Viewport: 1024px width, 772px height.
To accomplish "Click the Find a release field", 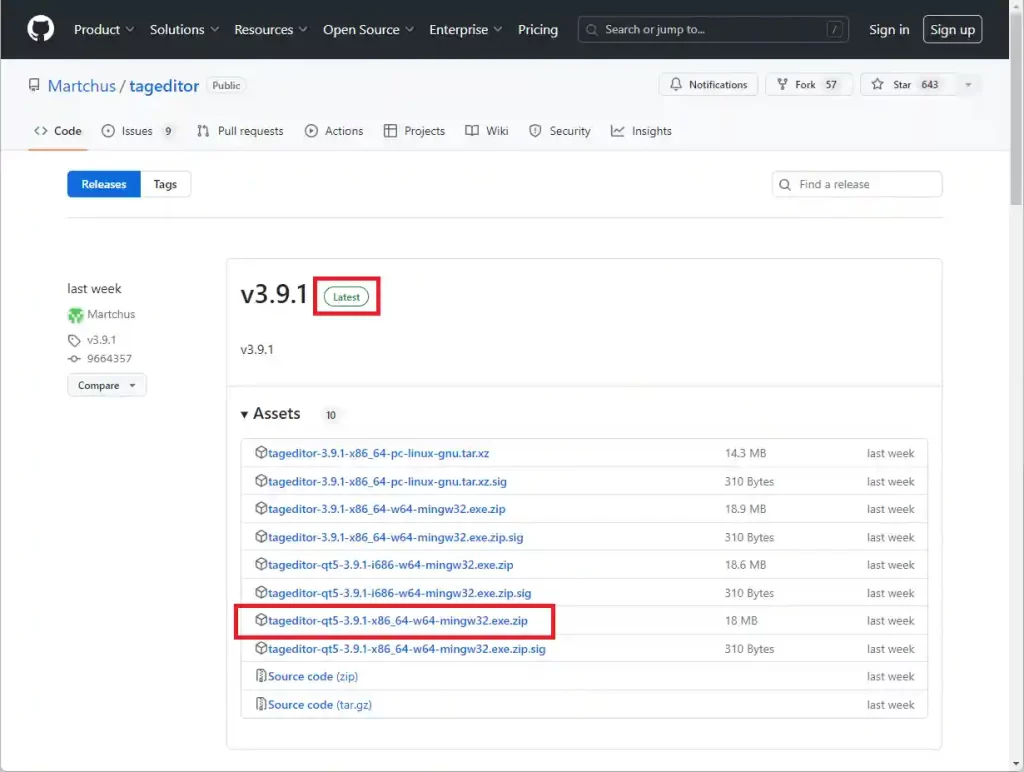I will click(x=866, y=184).
